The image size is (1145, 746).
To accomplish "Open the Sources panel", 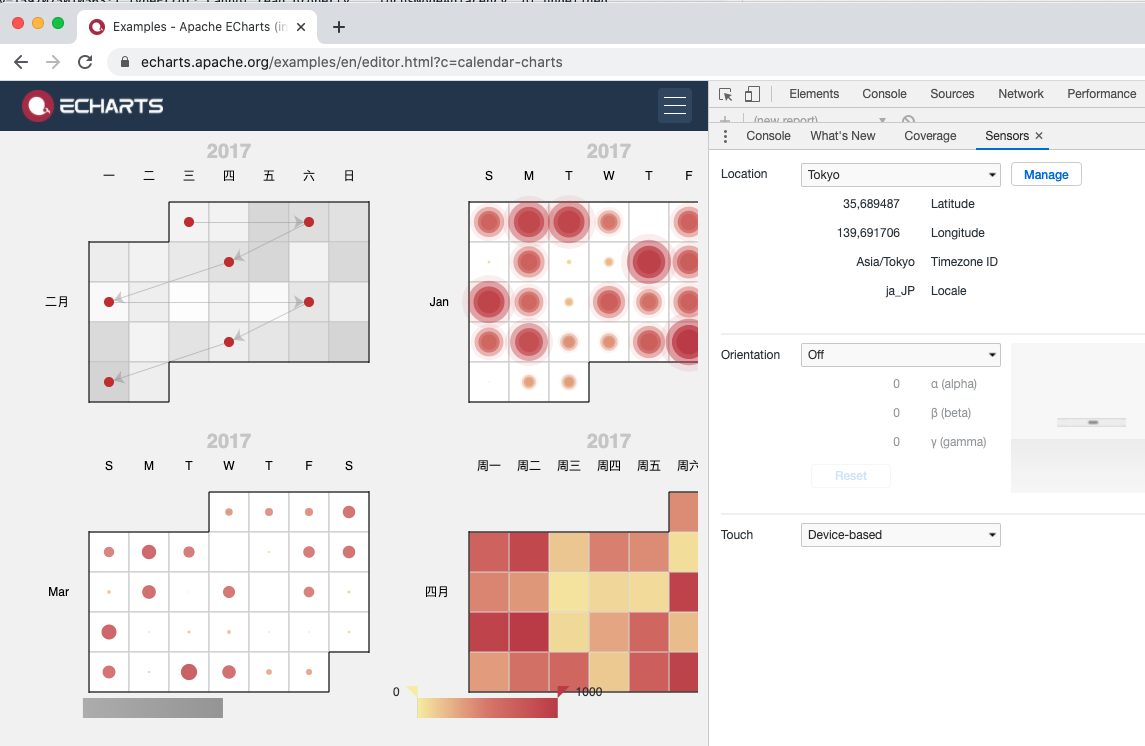I will 951,93.
